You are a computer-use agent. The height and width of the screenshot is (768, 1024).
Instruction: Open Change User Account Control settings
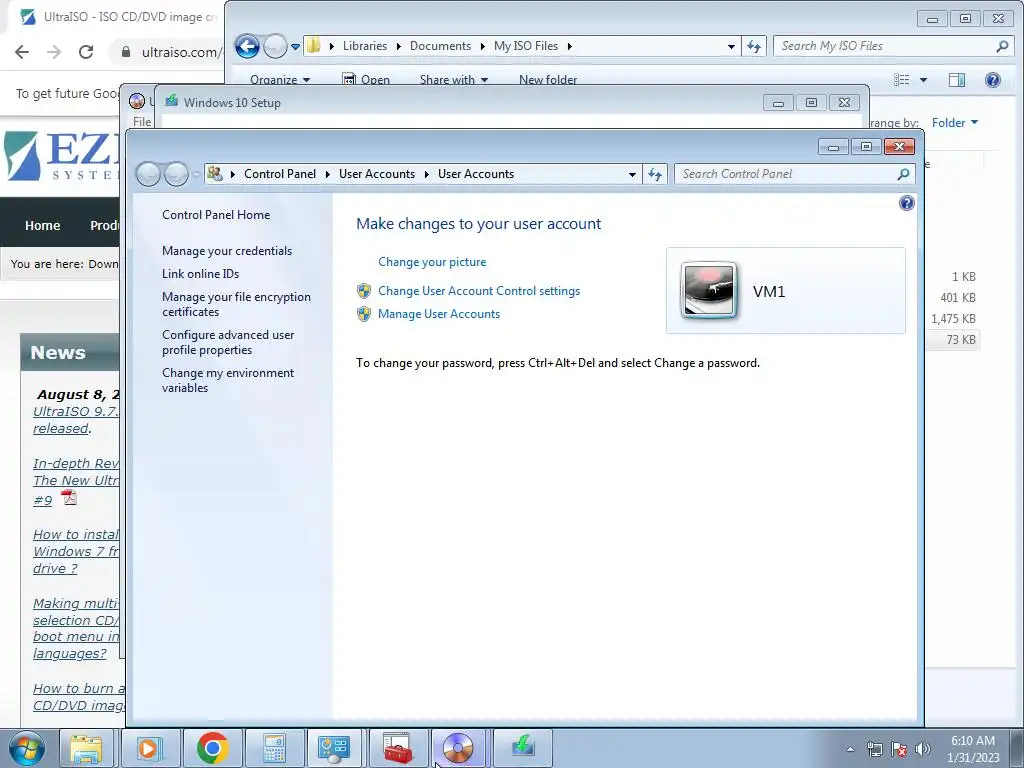click(479, 291)
